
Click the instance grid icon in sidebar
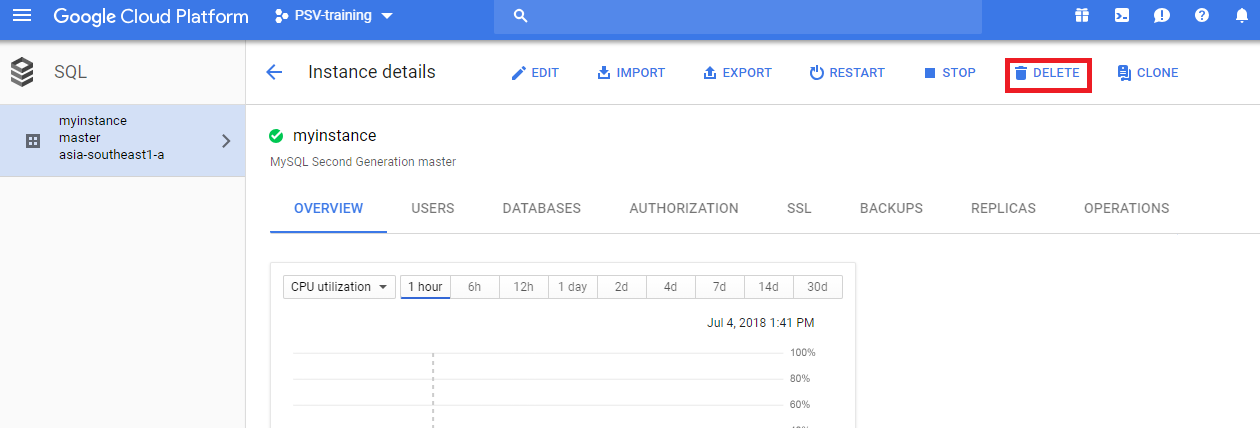point(32,141)
